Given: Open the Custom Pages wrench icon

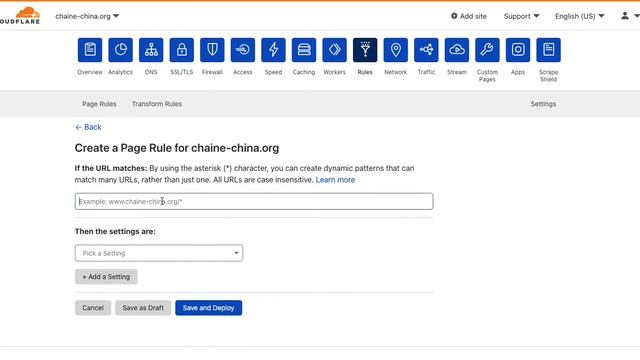Looking at the screenshot, I should 487,50.
